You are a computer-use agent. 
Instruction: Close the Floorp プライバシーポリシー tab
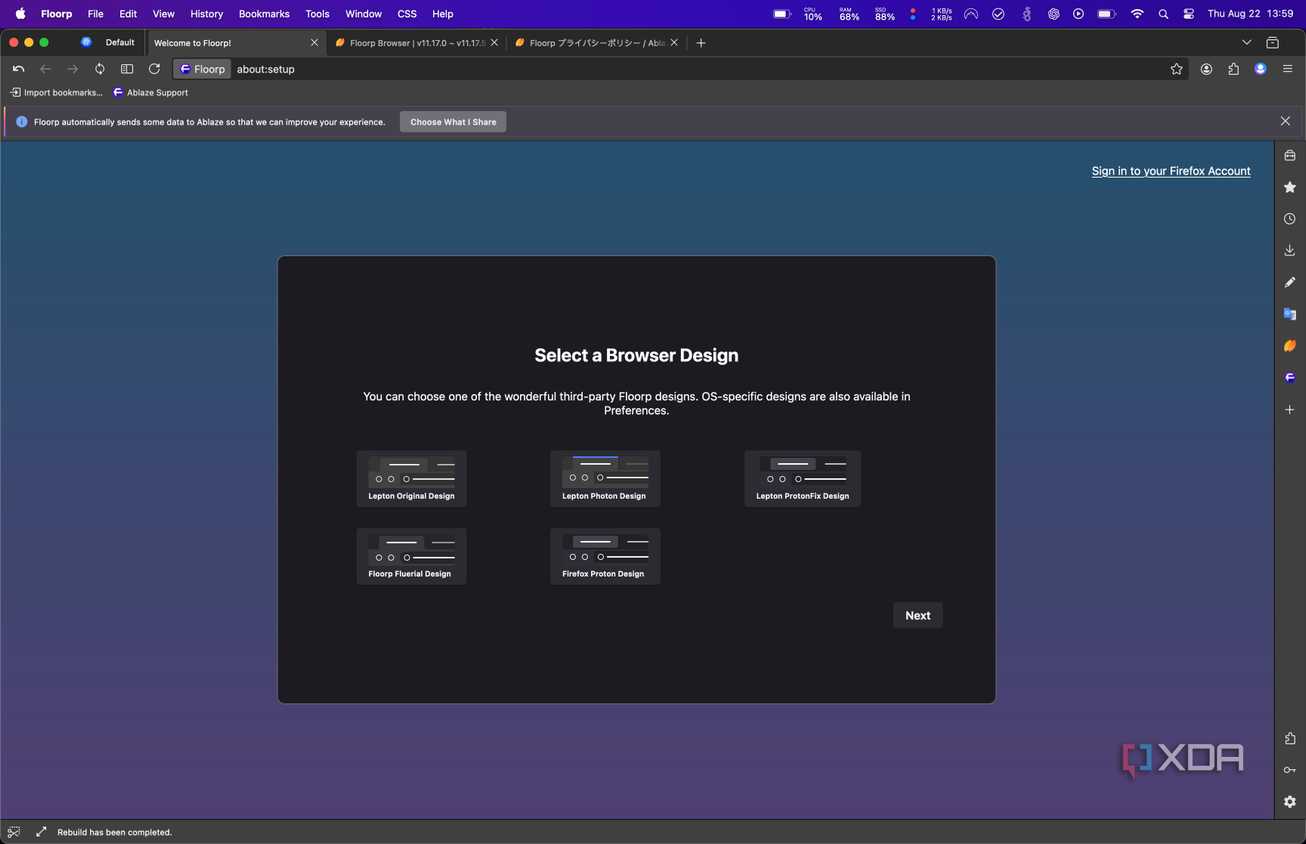674,43
